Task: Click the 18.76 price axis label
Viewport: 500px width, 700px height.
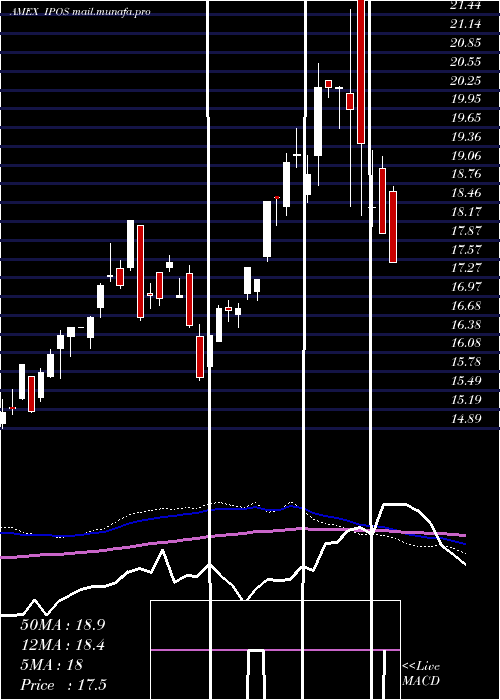Action: [466, 174]
